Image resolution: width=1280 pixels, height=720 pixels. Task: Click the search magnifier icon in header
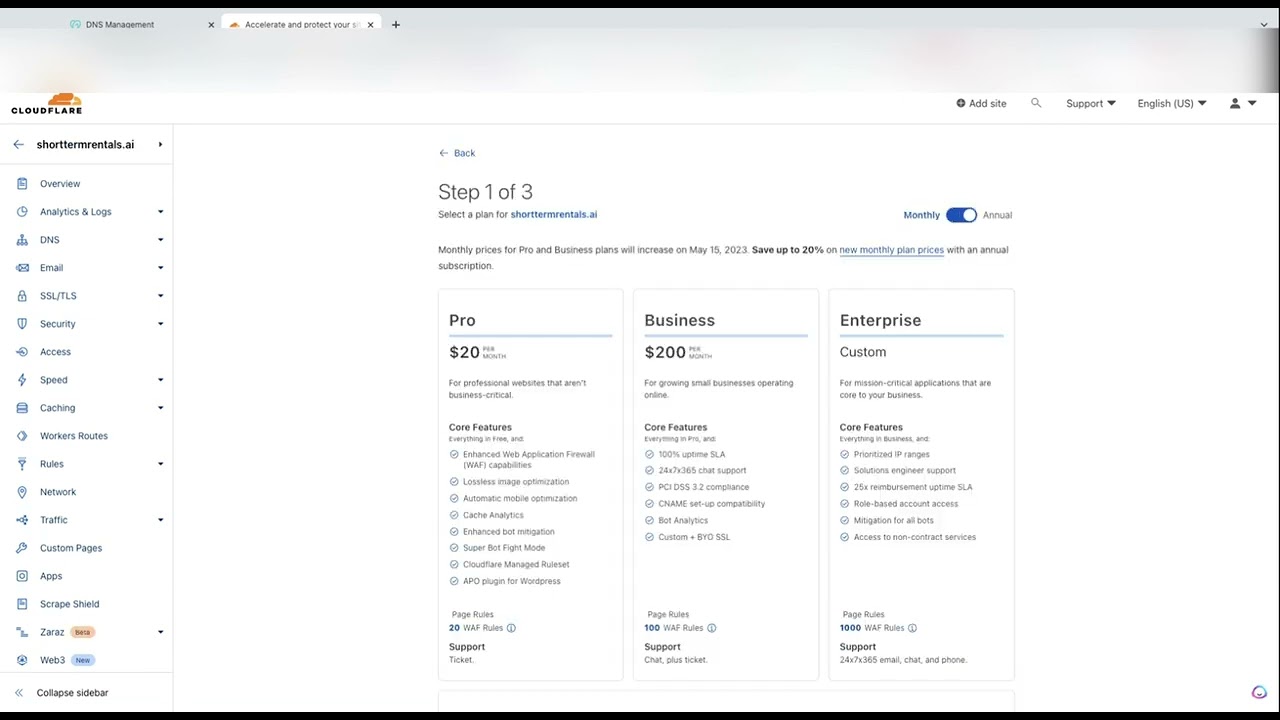(x=1036, y=103)
